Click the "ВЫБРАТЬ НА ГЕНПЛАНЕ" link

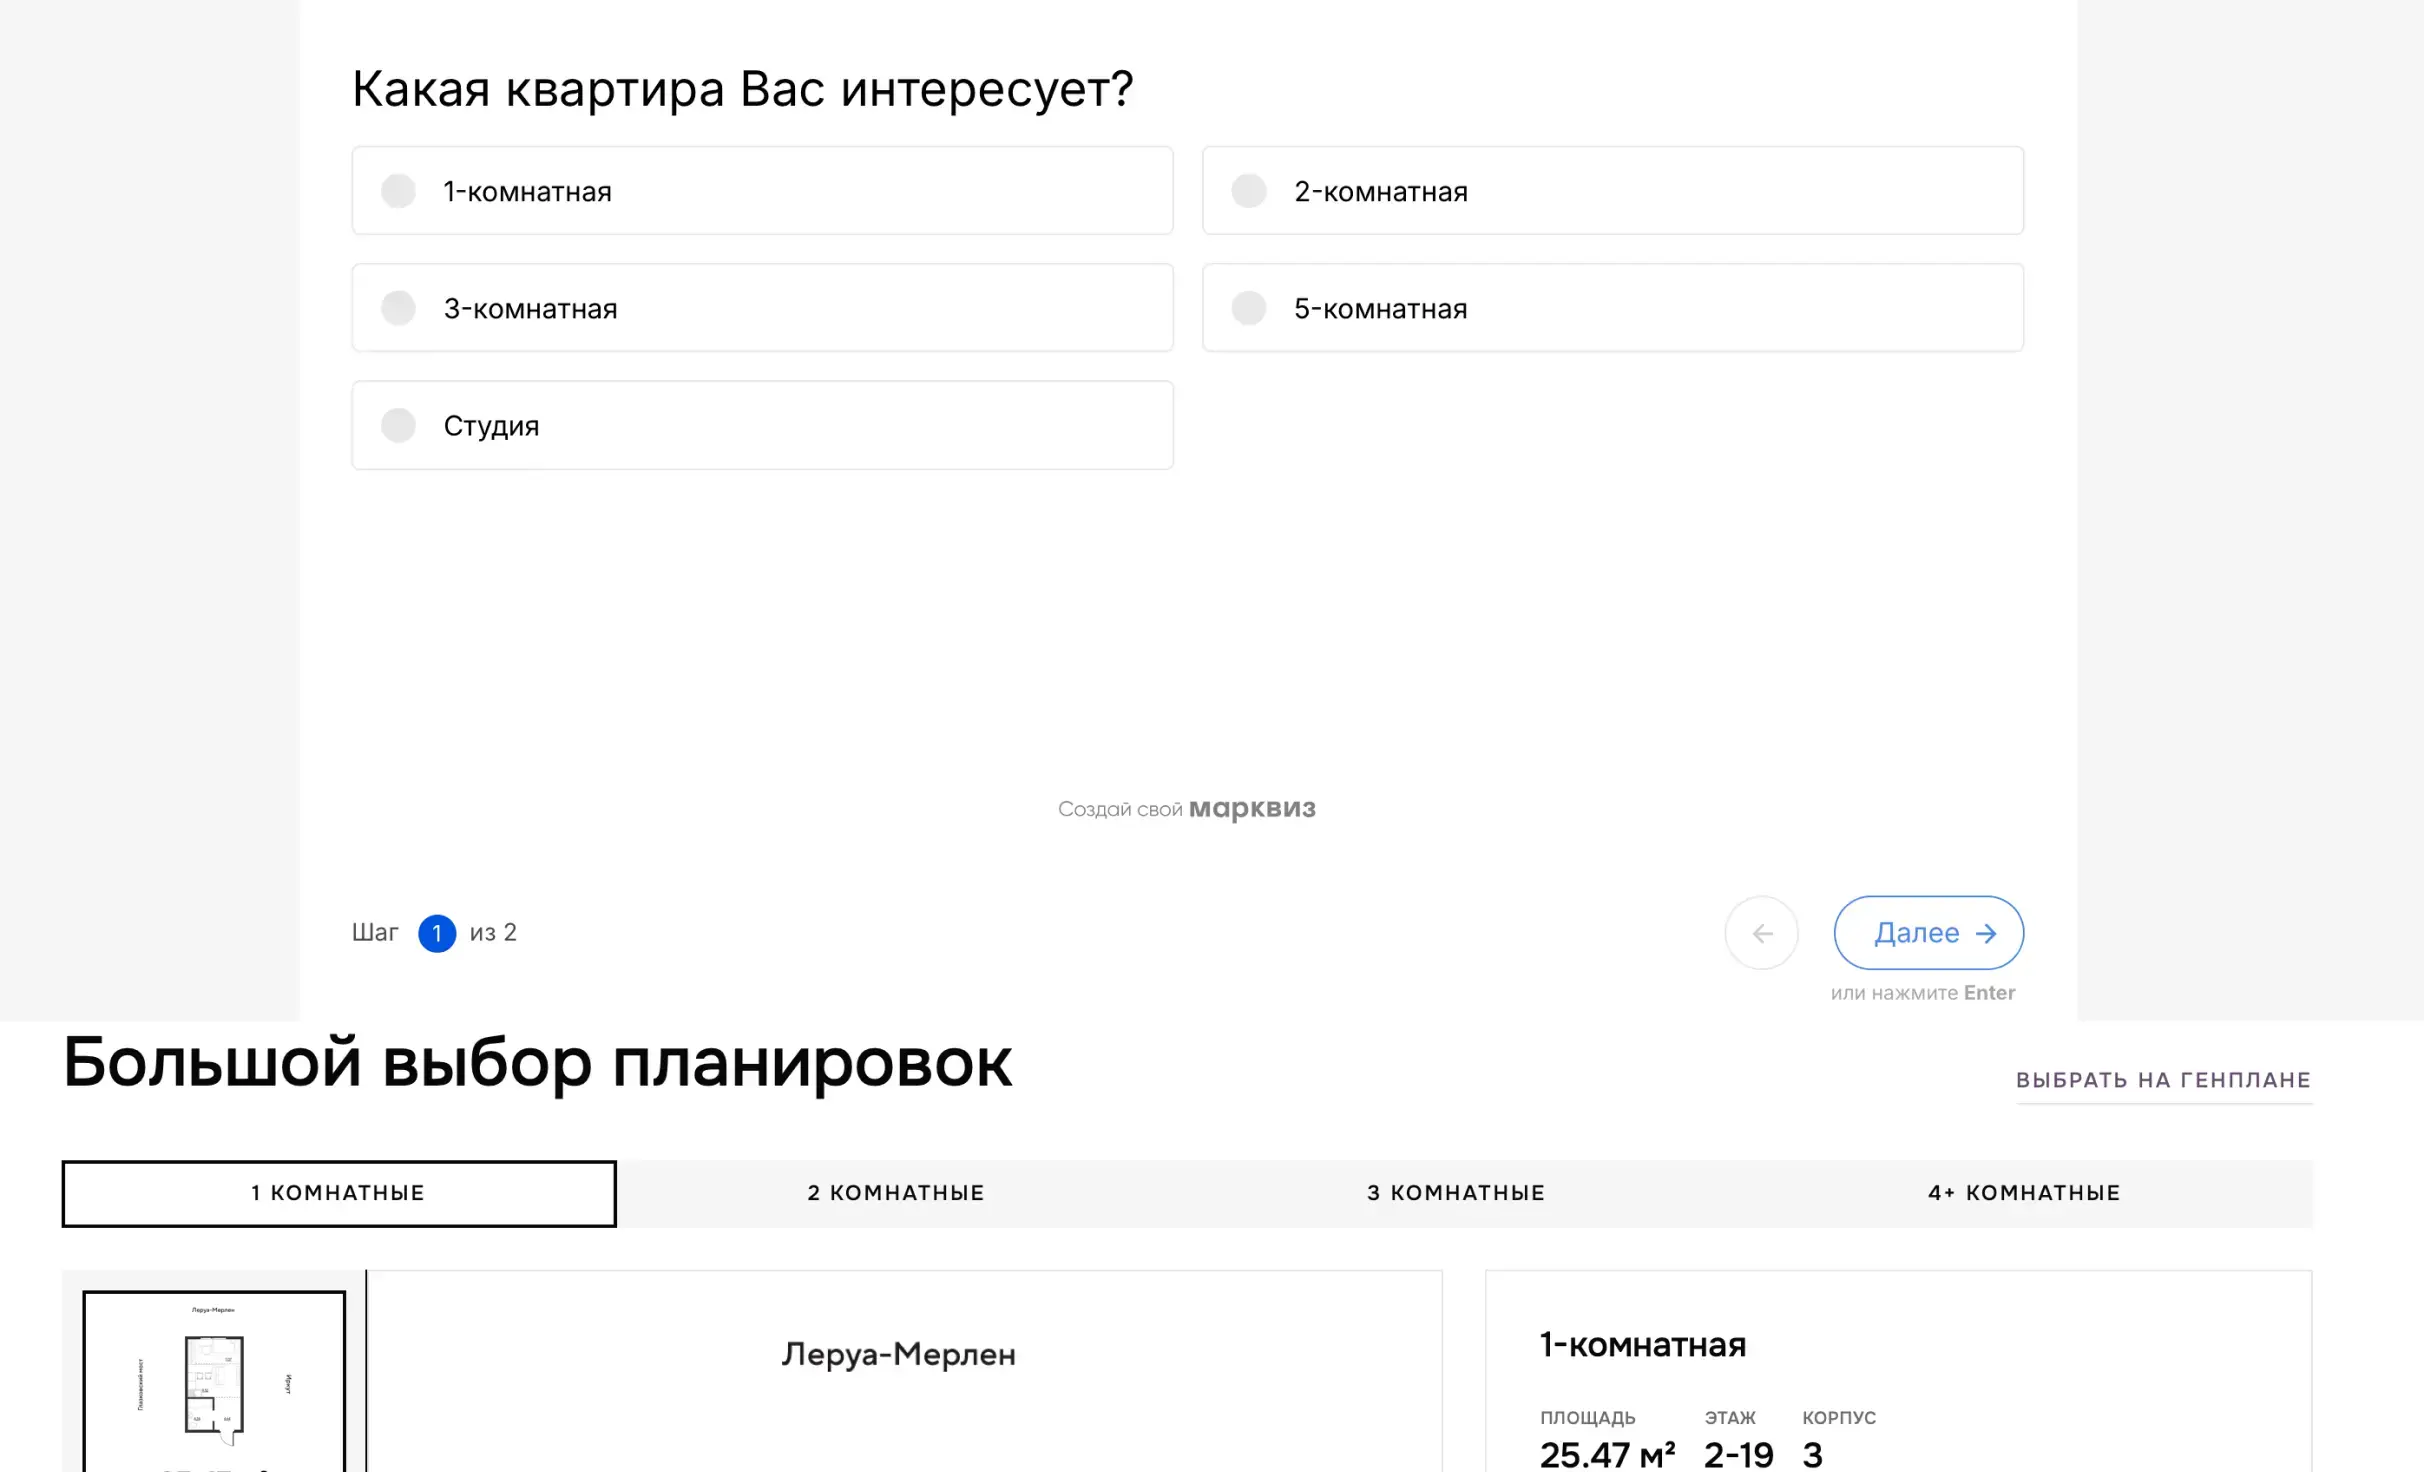pos(2165,1079)
